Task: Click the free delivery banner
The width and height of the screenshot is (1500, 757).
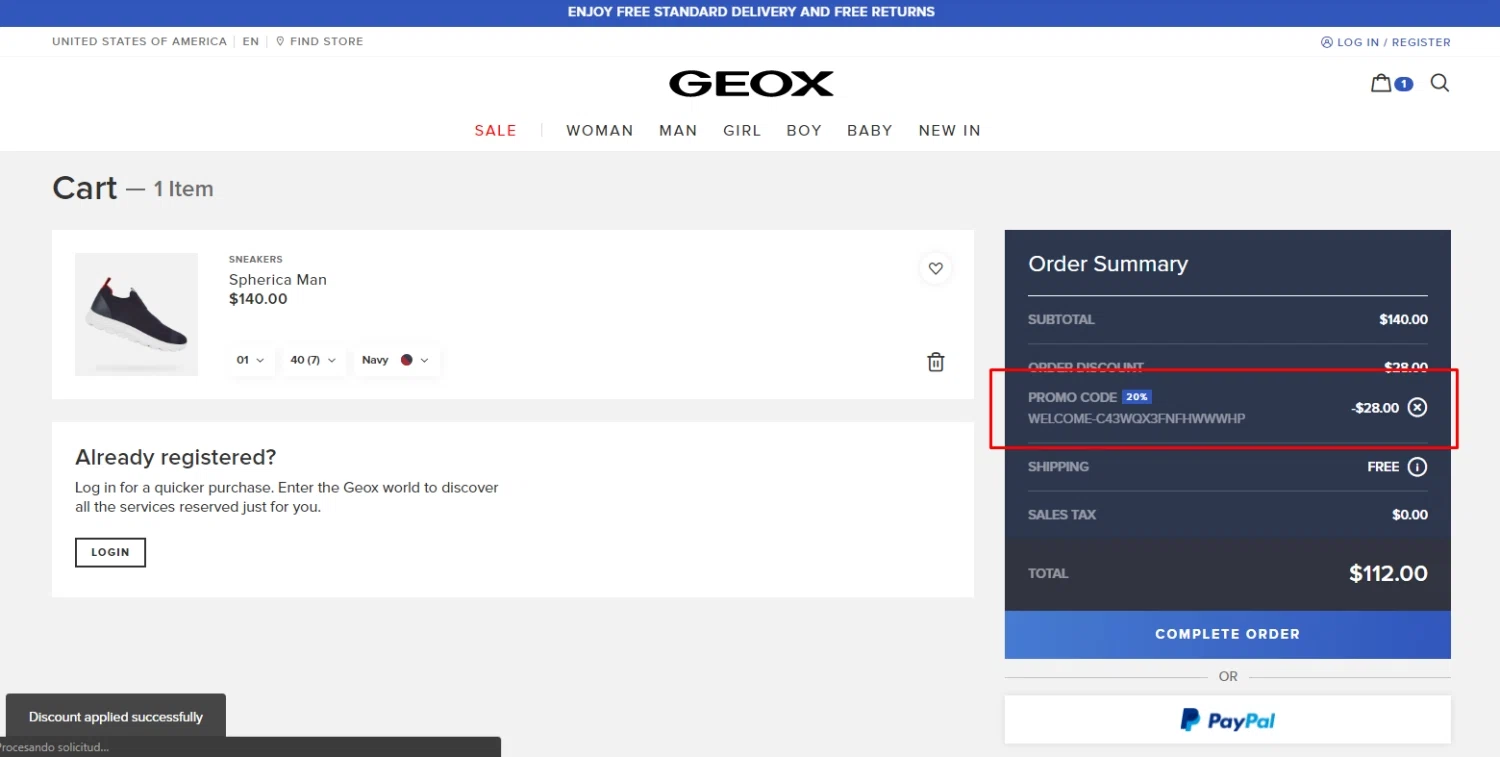Action: pos(750,13)
